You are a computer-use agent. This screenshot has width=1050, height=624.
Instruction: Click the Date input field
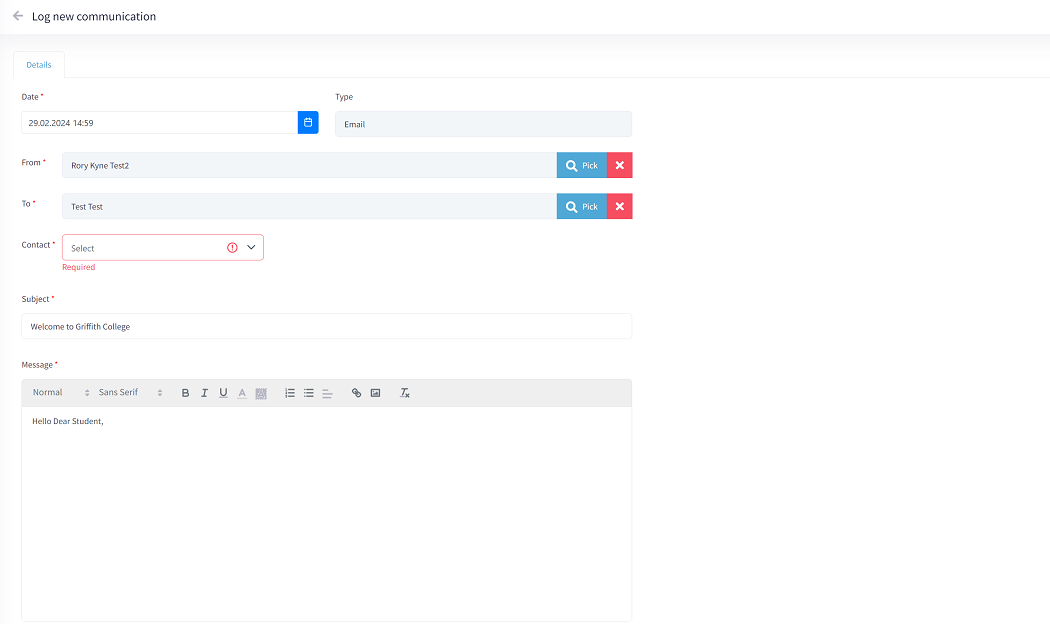click(x=159, y=123)
